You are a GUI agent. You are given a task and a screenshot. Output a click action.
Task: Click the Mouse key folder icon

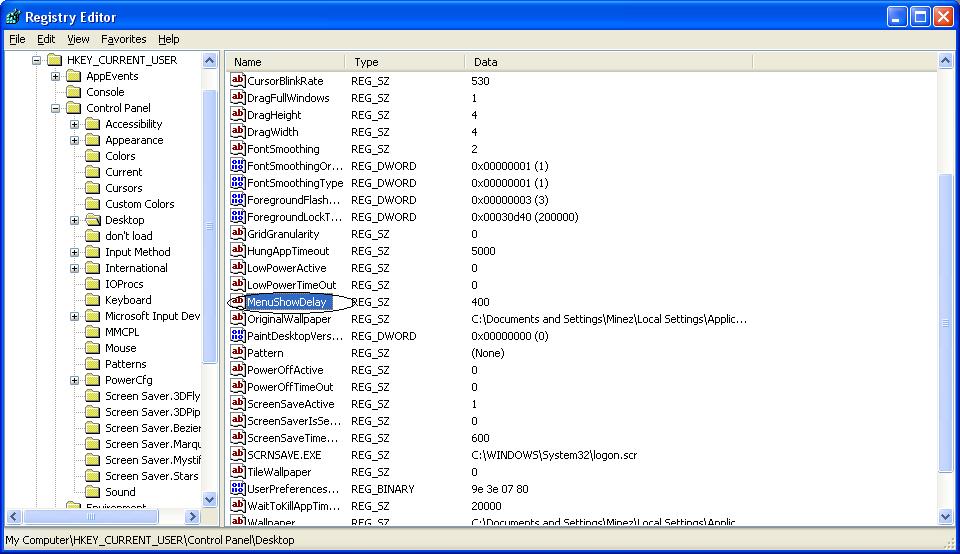92,348
